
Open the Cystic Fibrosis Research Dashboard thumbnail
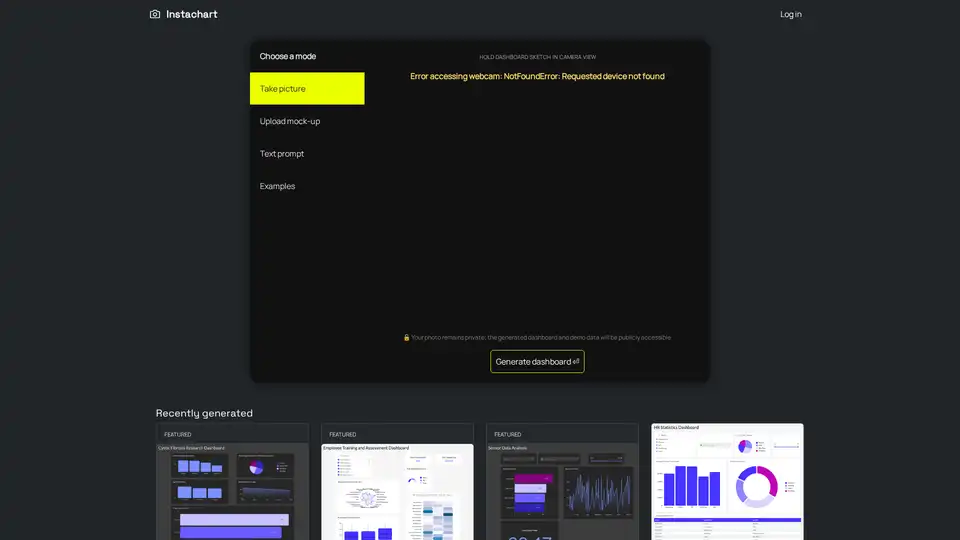[x=232, y=490]
